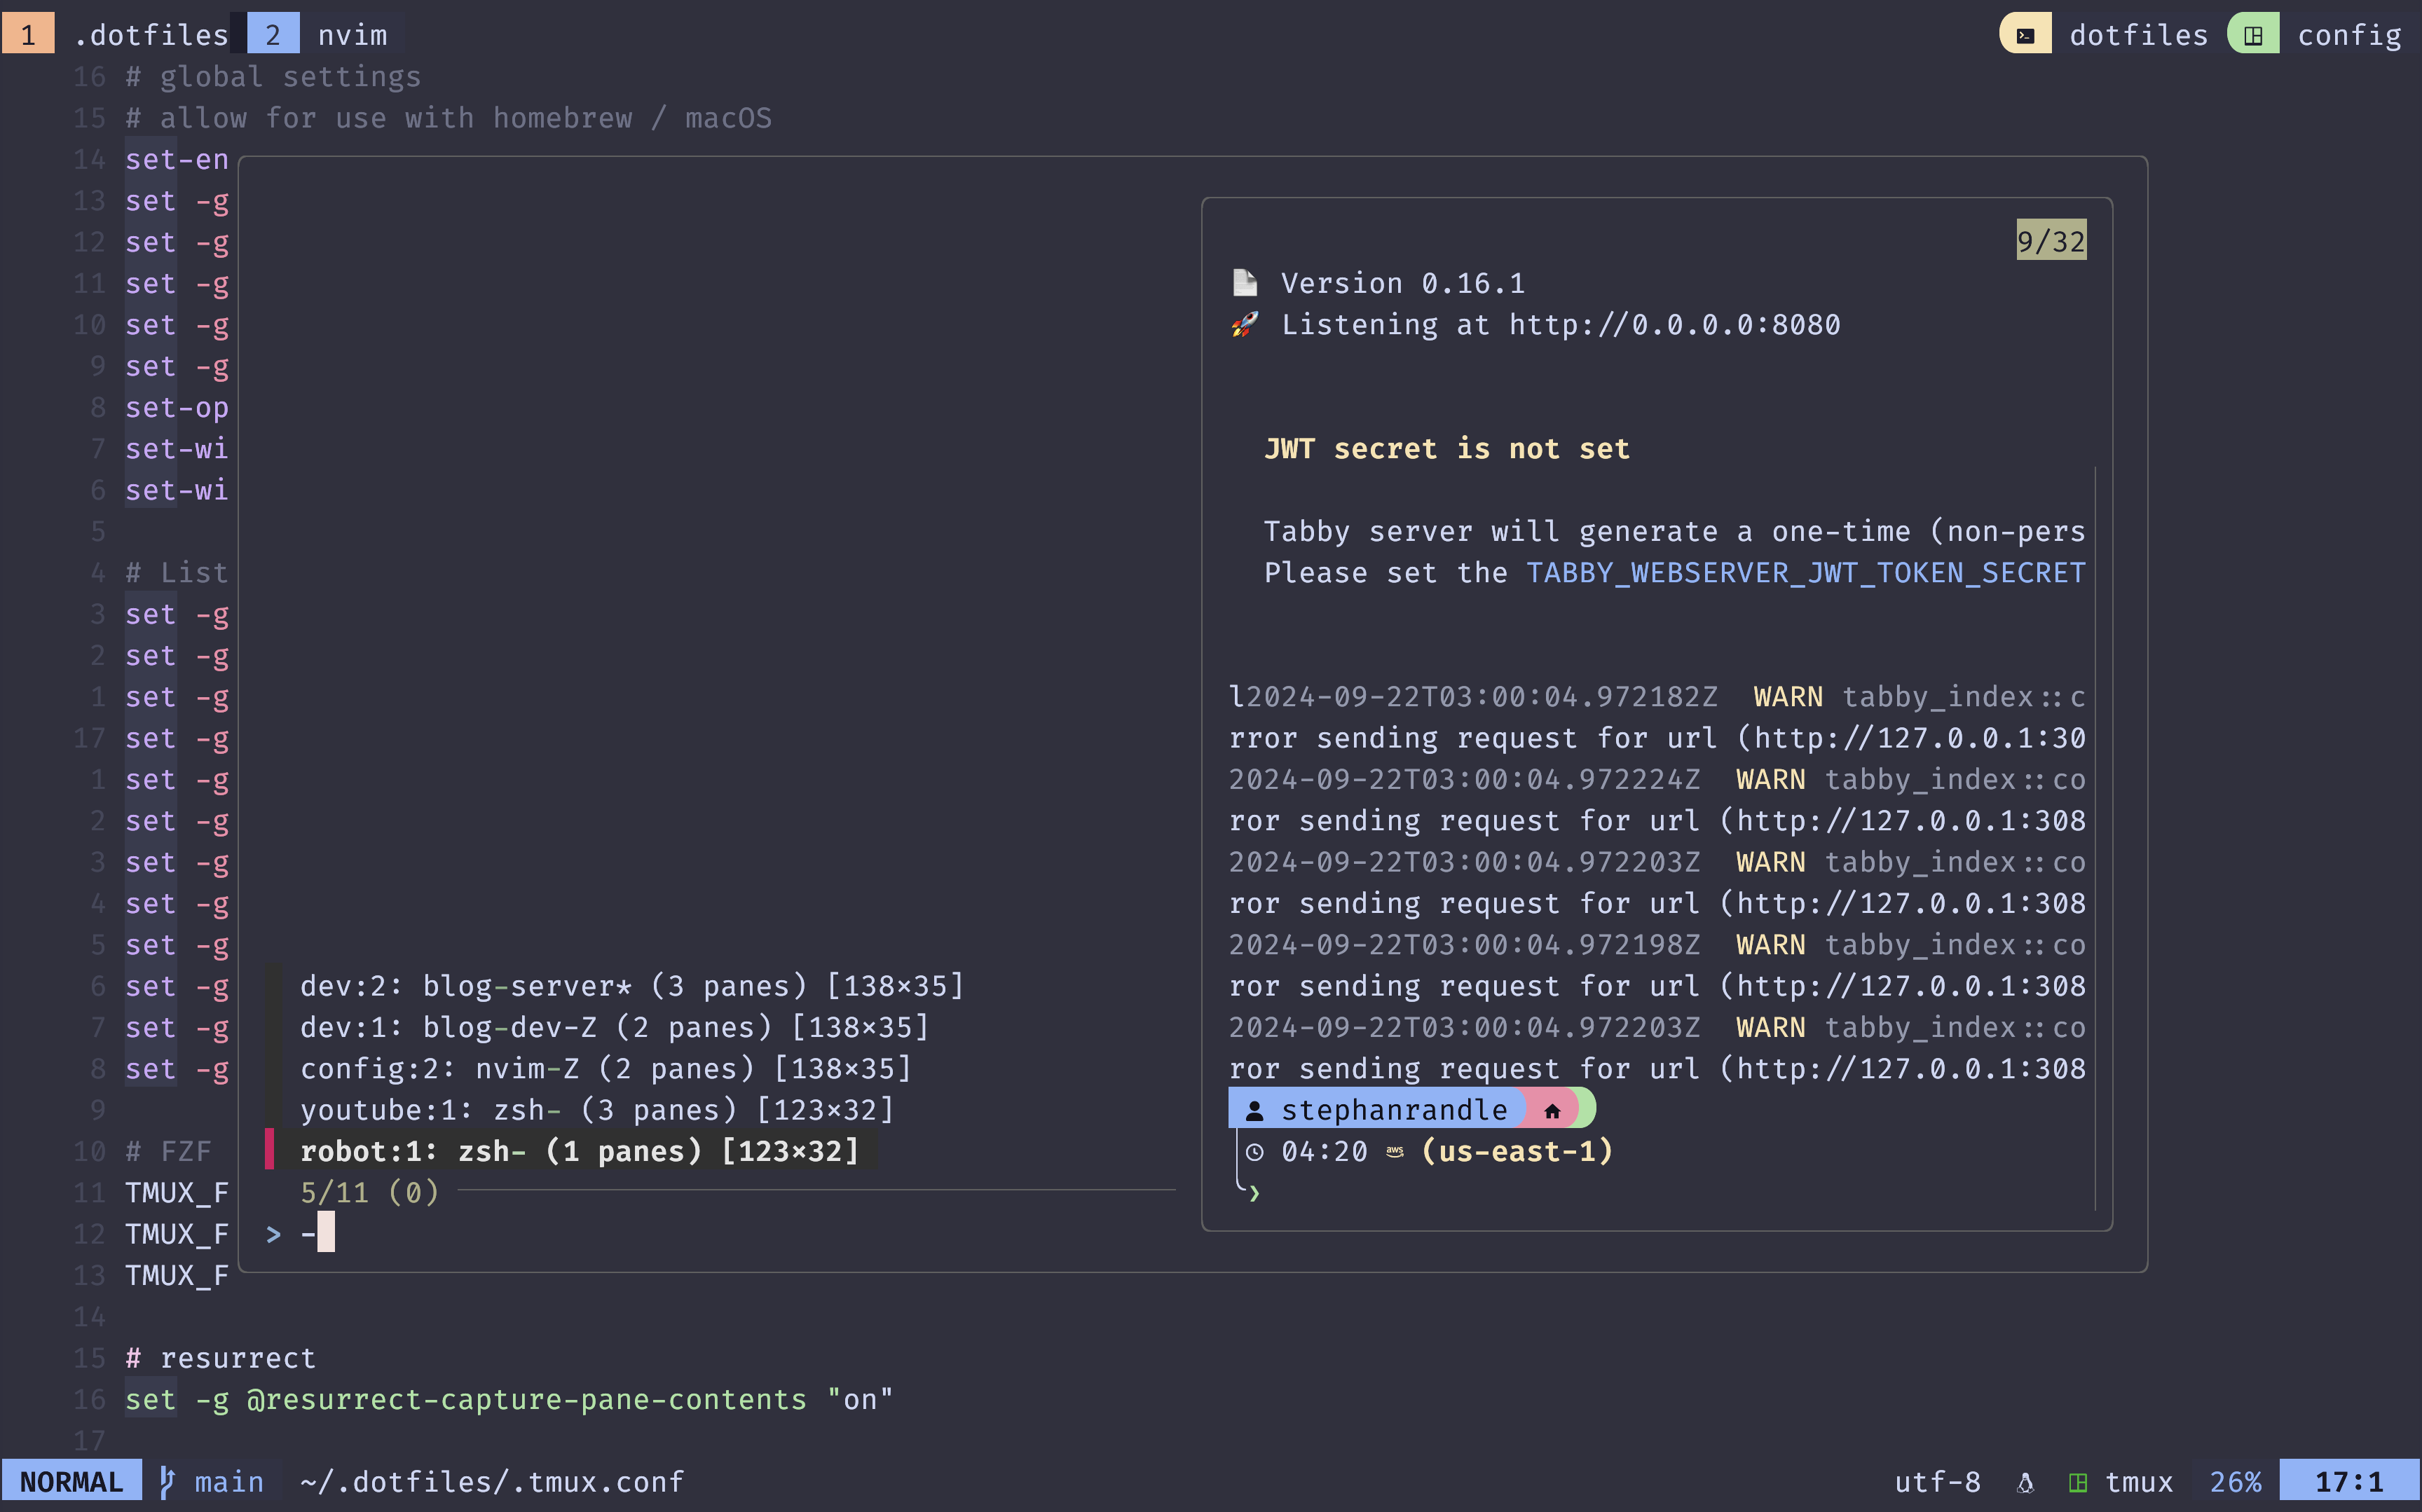Image resolution: width=2422 pixels, height=1512 pixels.
Task: Click the rocket icon beside Listening
Action: (x=1244, y=325)
